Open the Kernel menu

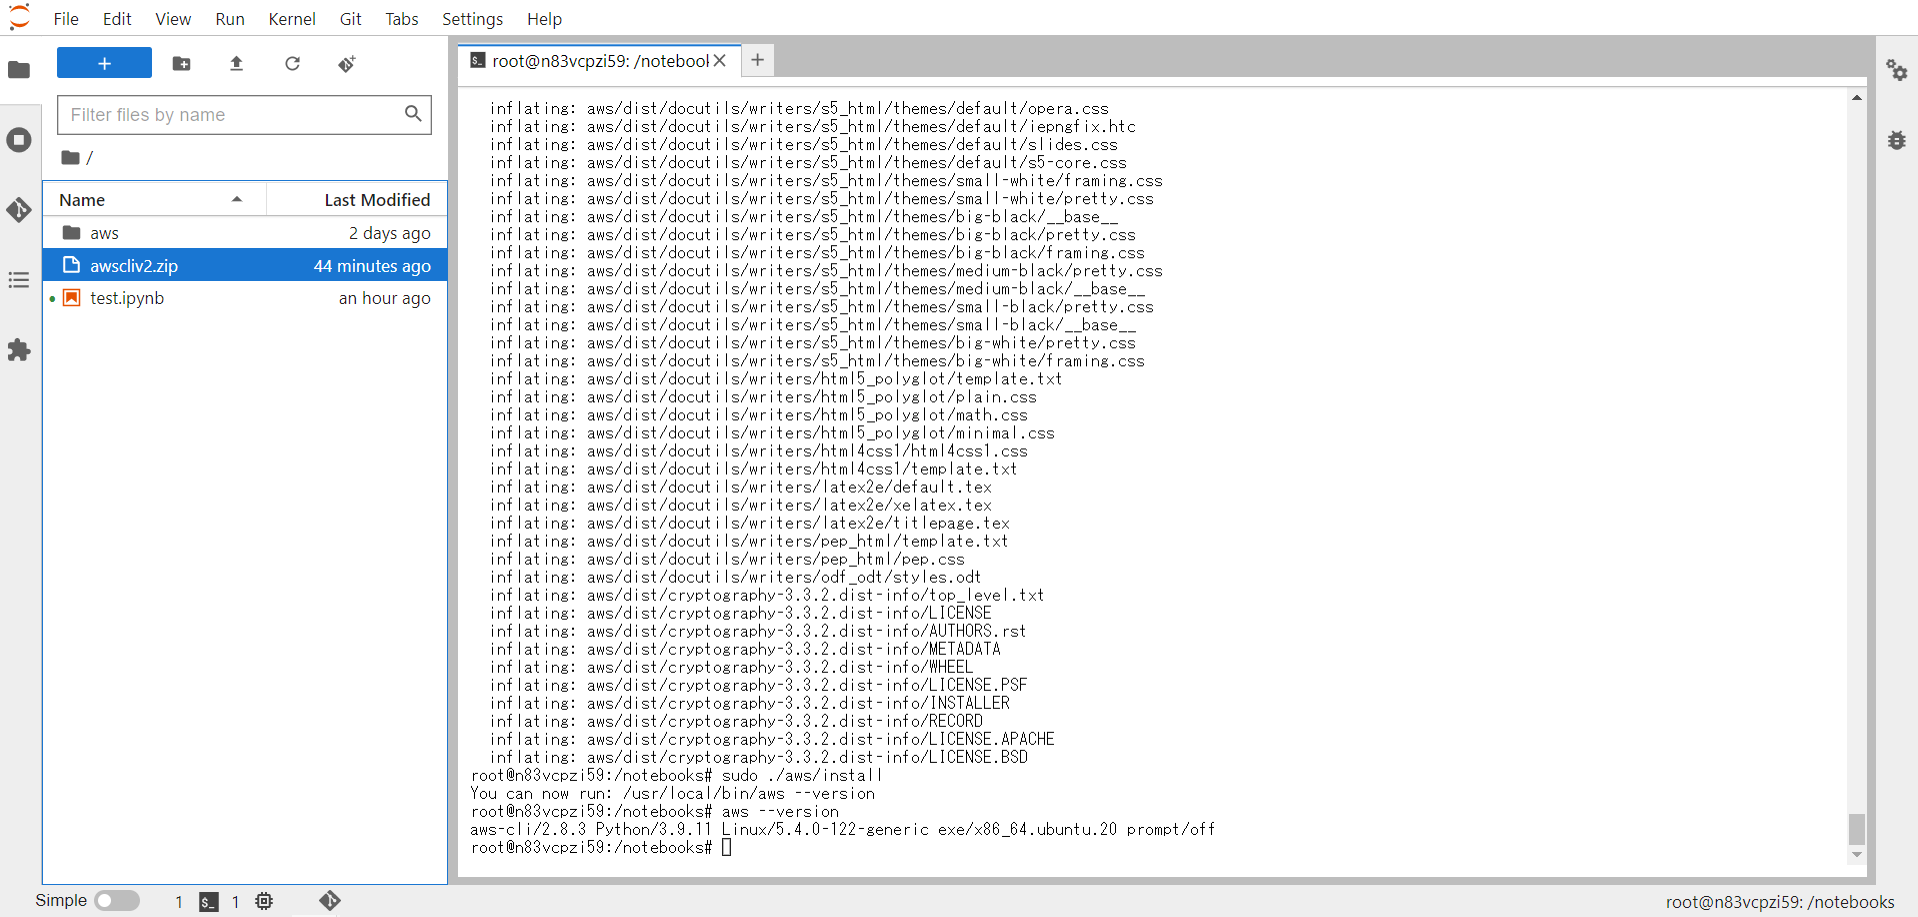pyautogui.click(x=291, y=18)
